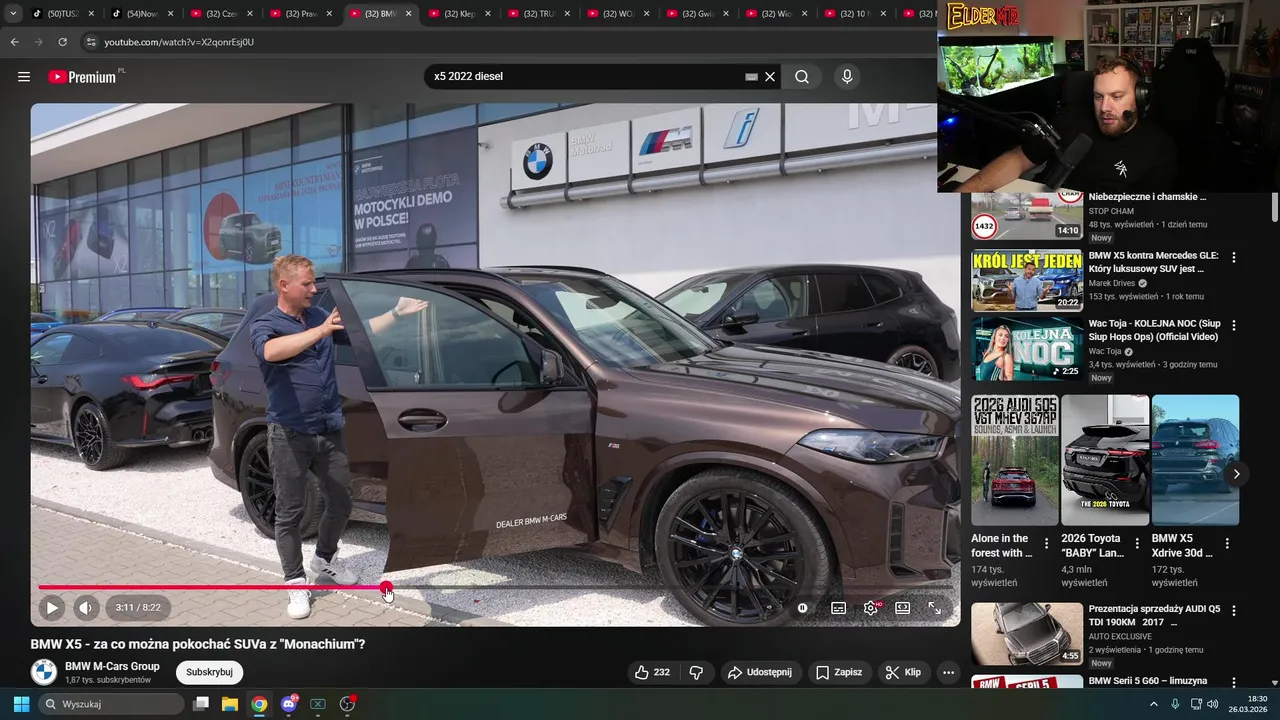The image size is (1280, 720).
Task: Open 'BMW X5 kontra Mercedes GLE' video title
Action: click(x=1153, y=262)
